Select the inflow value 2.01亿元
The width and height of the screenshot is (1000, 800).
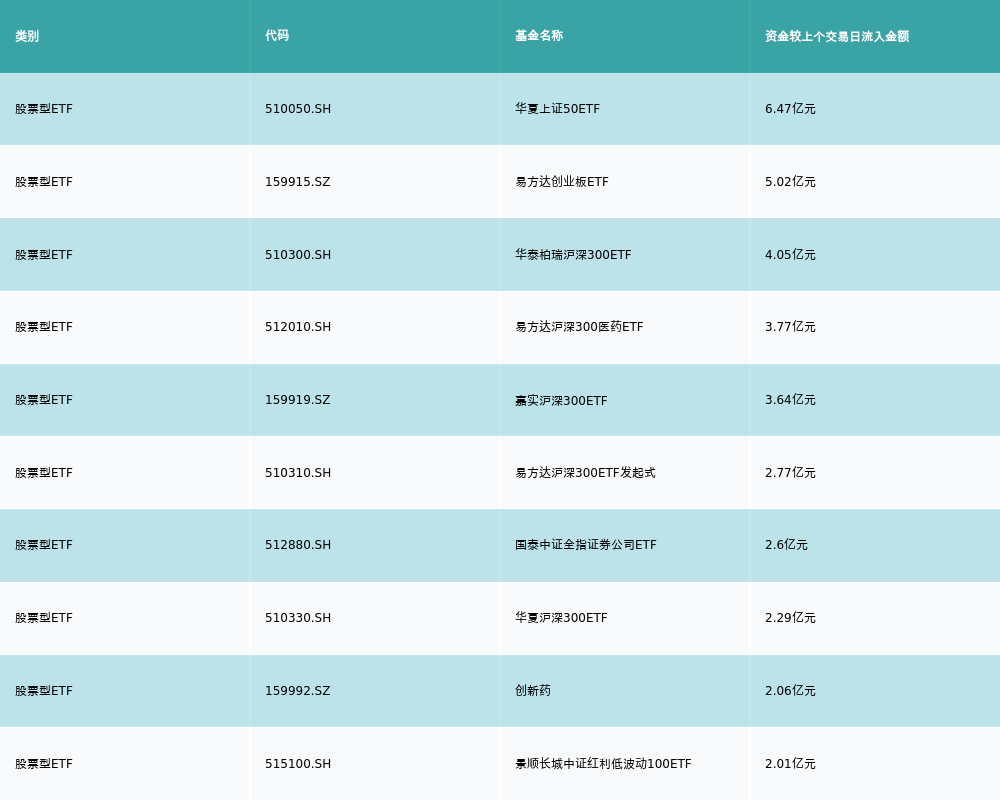point(790,764)
